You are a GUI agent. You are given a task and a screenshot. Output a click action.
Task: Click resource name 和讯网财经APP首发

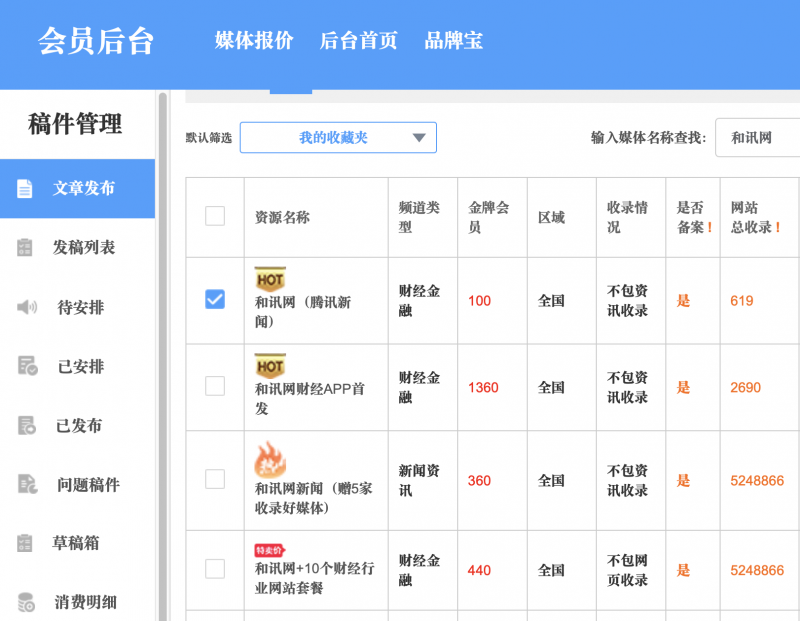[310, 398]
